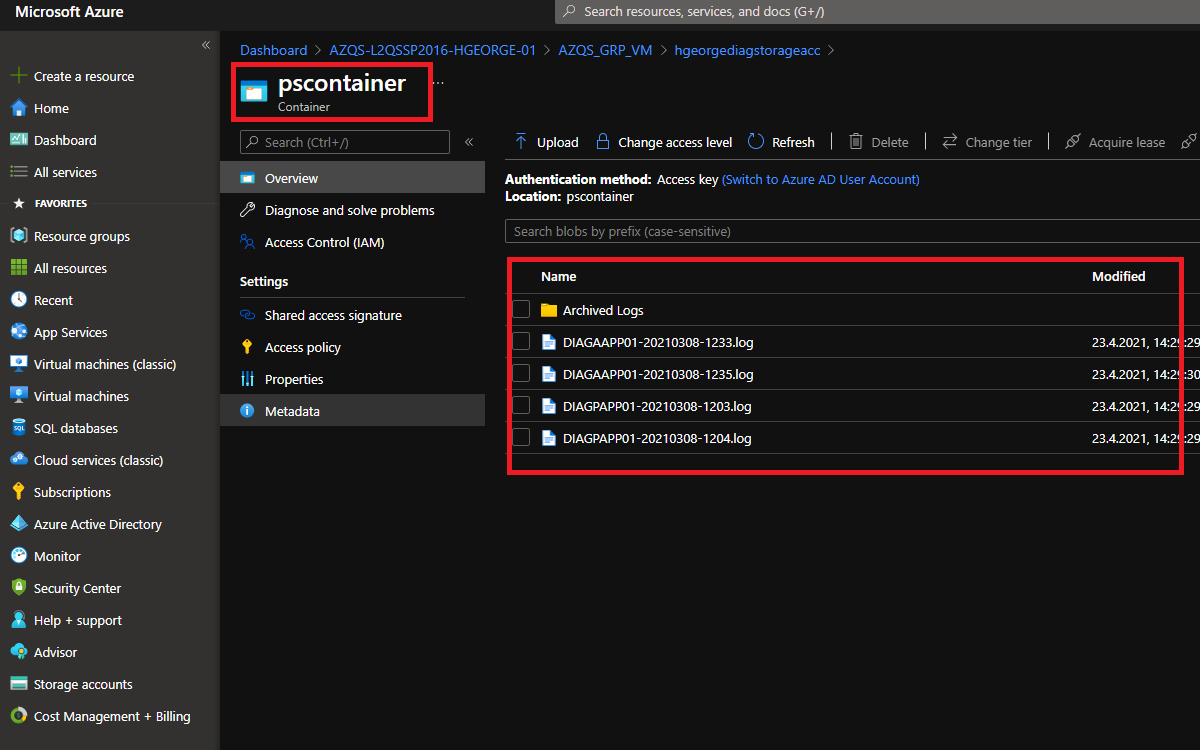Click the Upload arrow icon in toolbar
Image resolution: width=1200 pixels, height=750 pixels.
coord(521,142)
